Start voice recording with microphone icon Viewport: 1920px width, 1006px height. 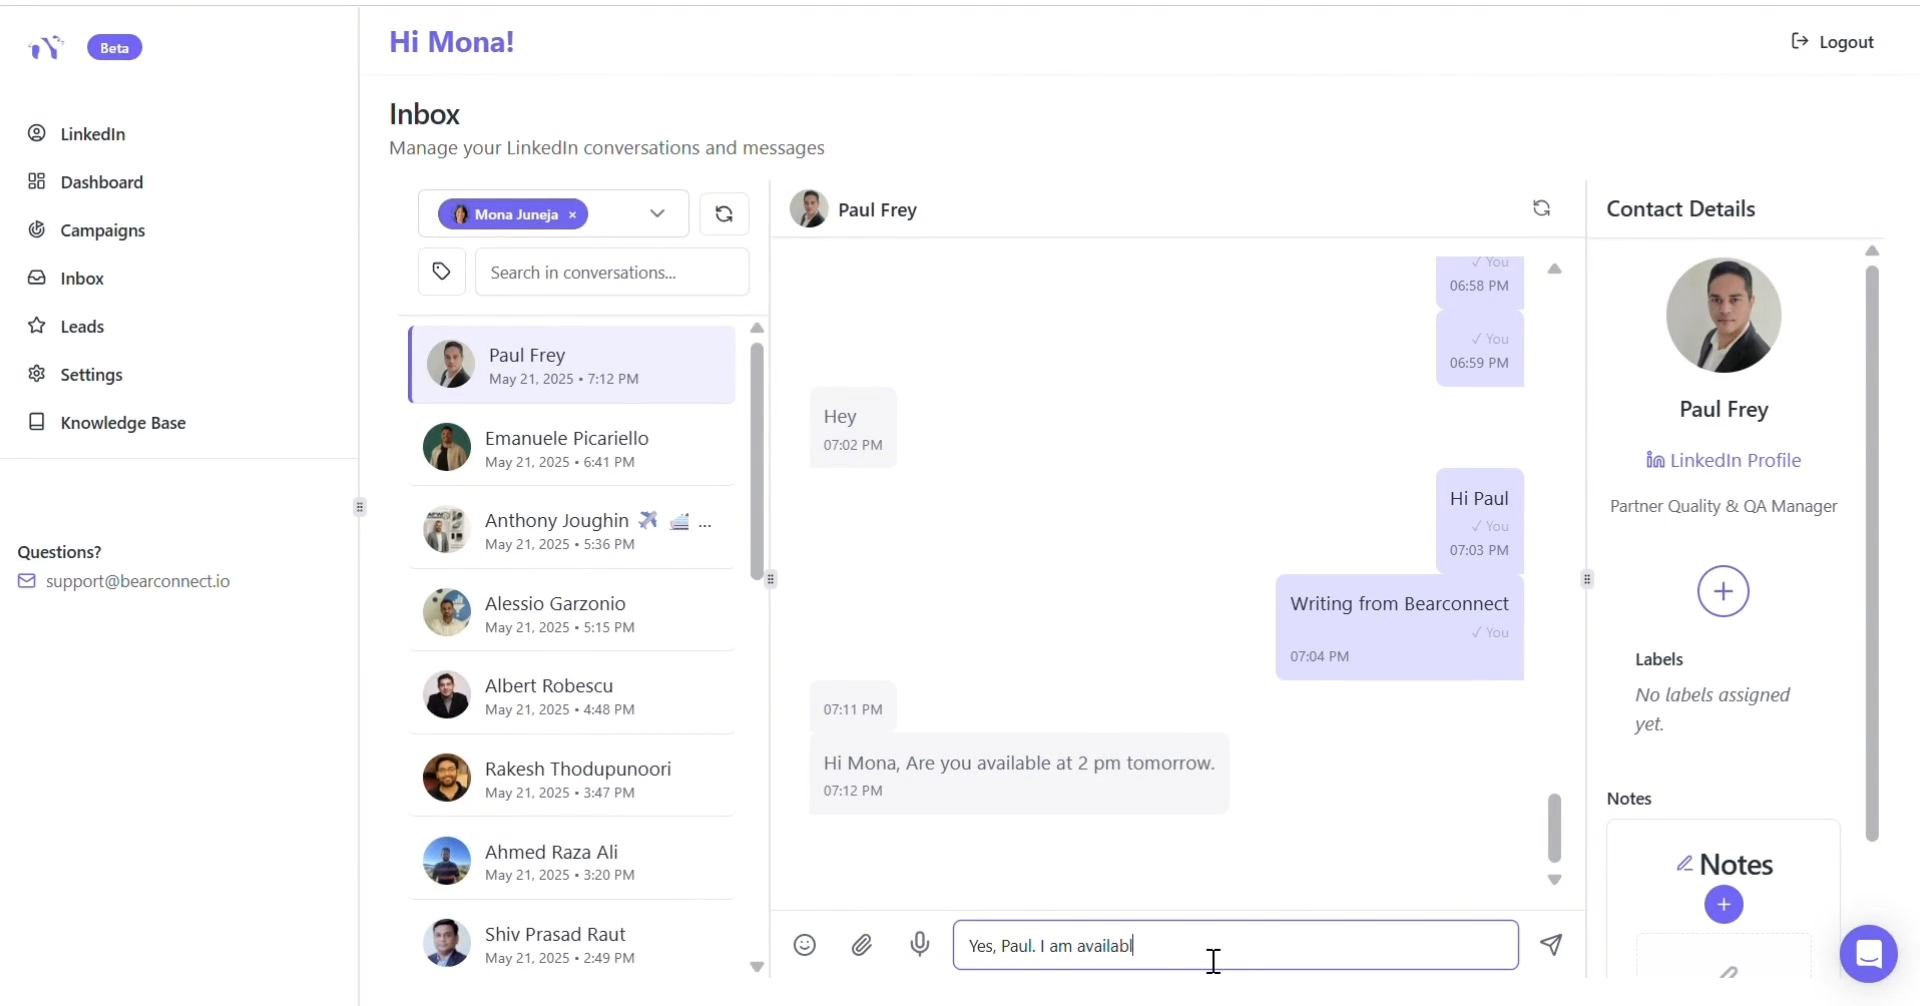920,944
